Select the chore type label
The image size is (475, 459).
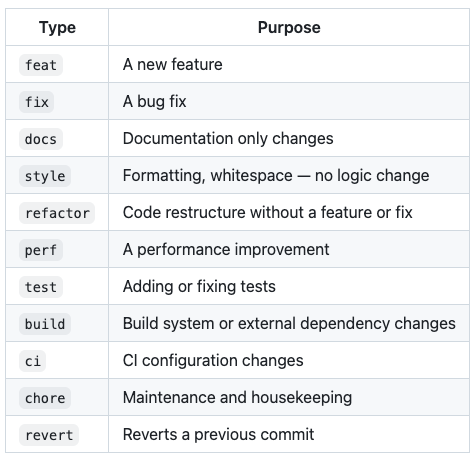[45, 398]
